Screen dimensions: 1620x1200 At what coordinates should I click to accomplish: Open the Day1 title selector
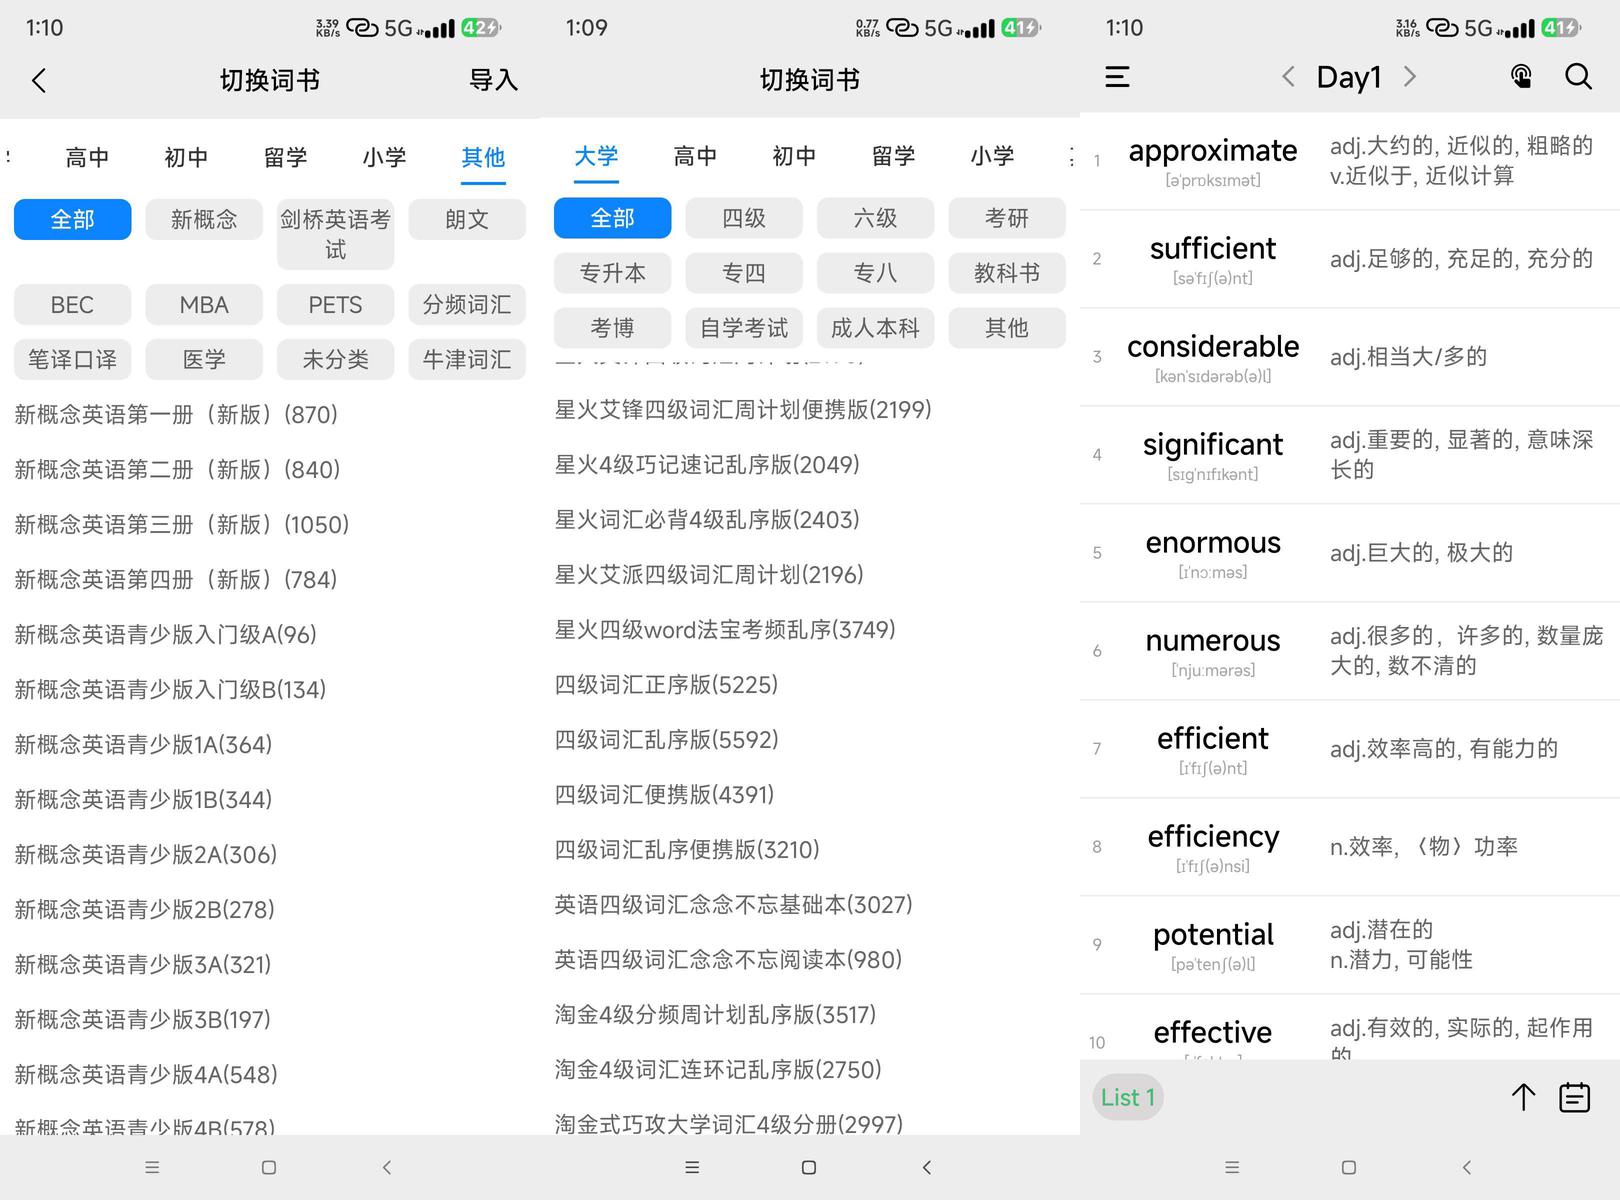click(x=1348, y=77)
